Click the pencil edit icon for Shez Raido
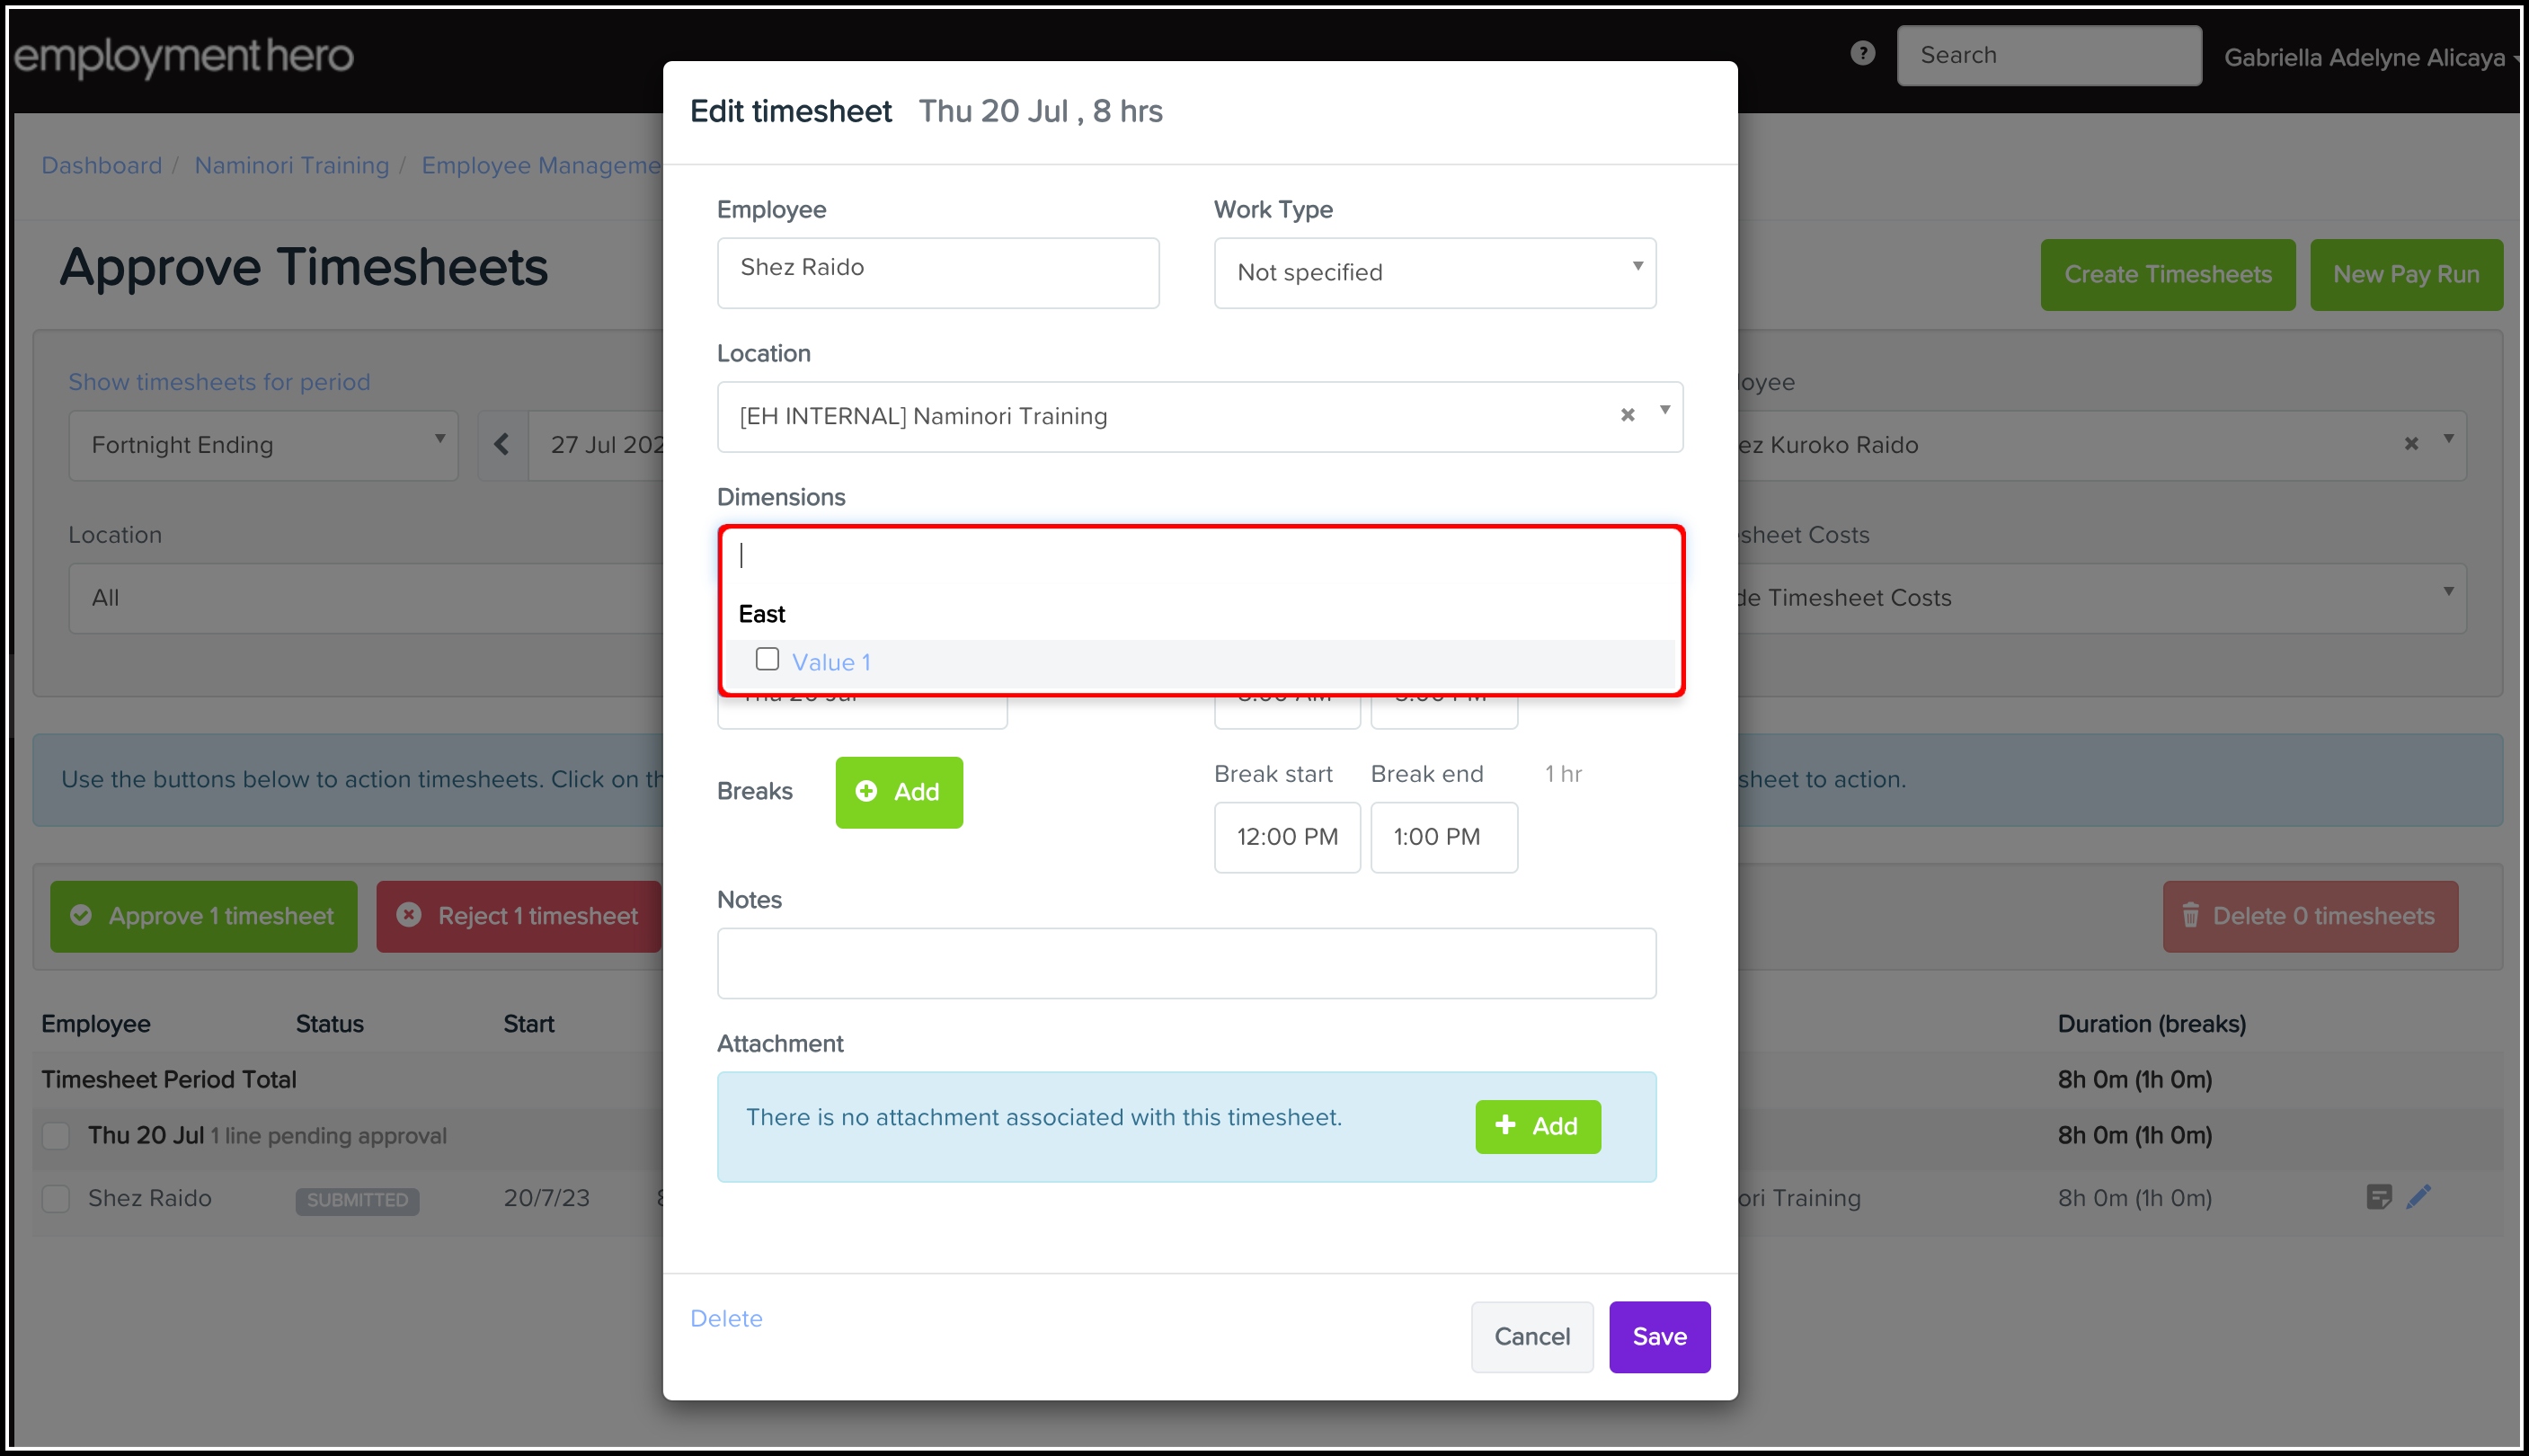The width and height of the screenshot is (2529, 1456). [x=2418, y=1196]
